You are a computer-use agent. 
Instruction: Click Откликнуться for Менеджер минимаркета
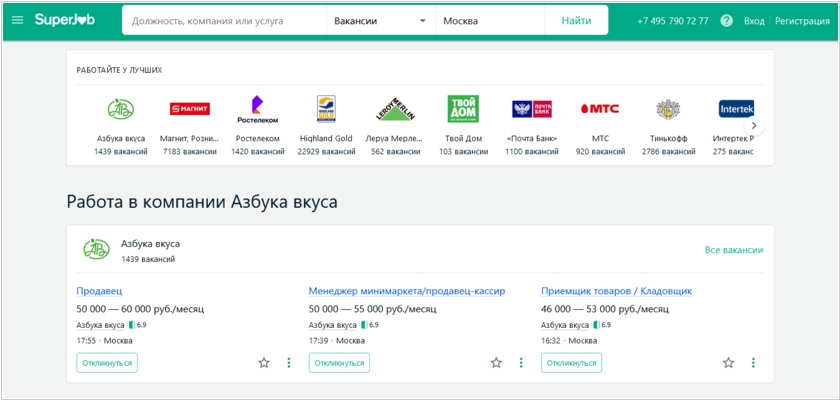pos(339,363)
